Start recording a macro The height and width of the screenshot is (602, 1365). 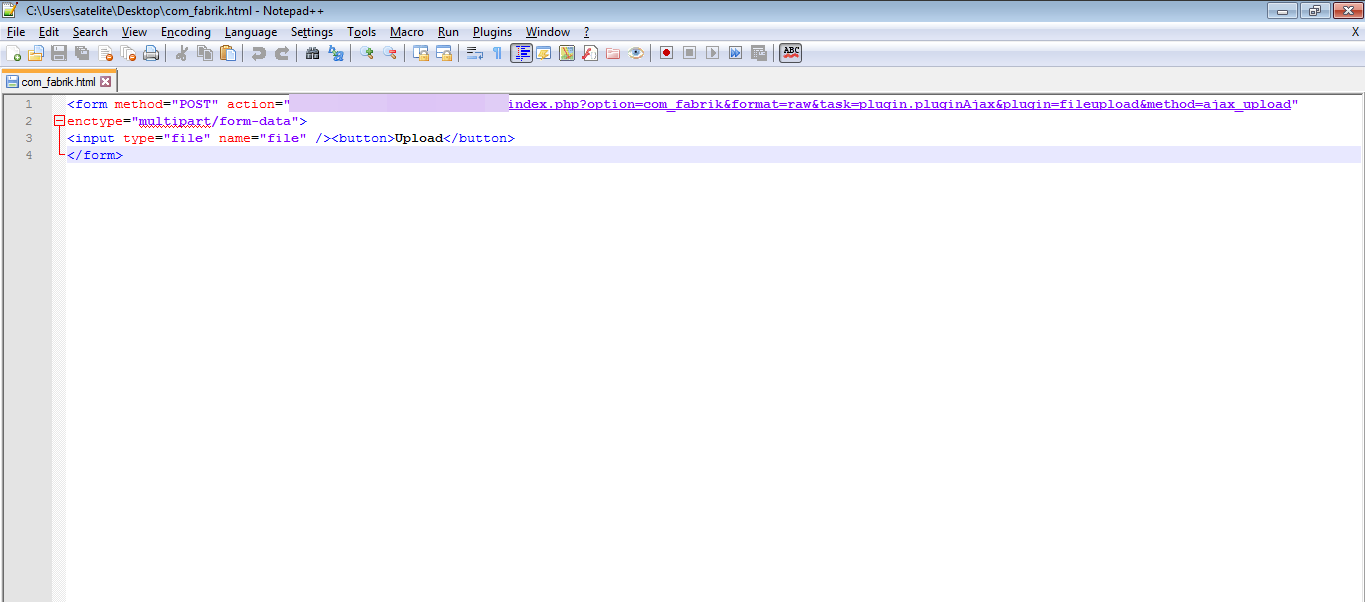(666, 52)
